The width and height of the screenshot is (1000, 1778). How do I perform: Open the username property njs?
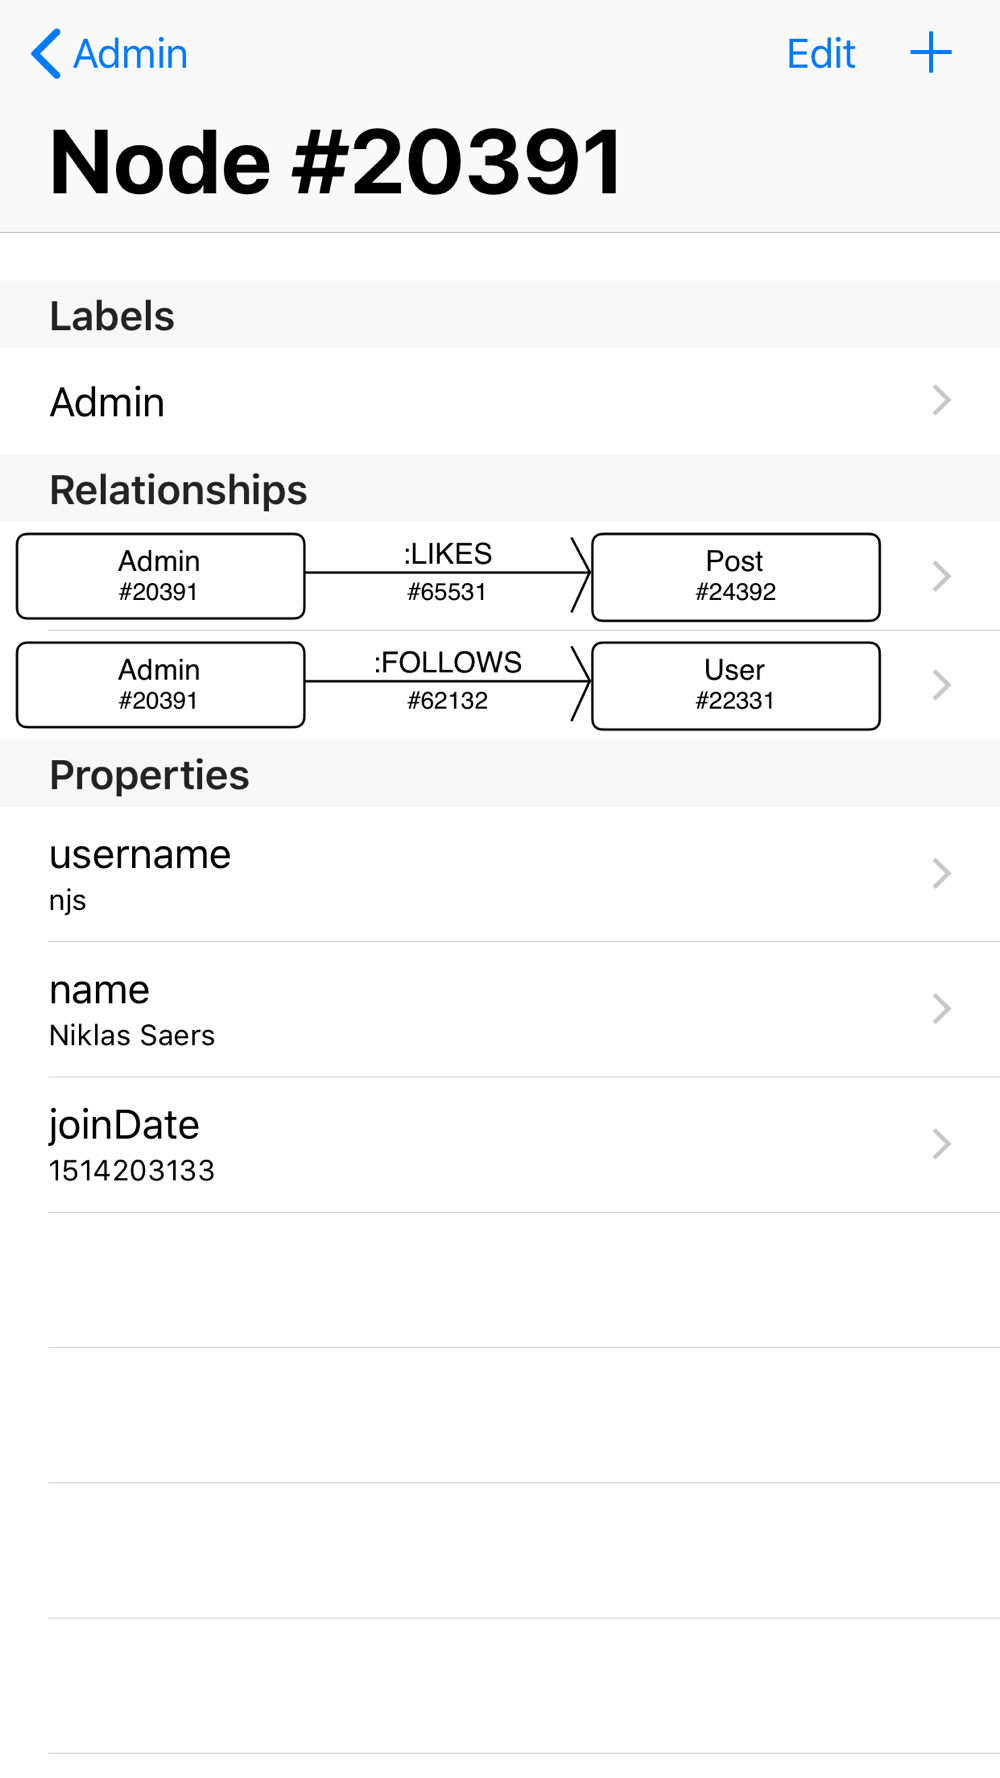tap(500, 874)
